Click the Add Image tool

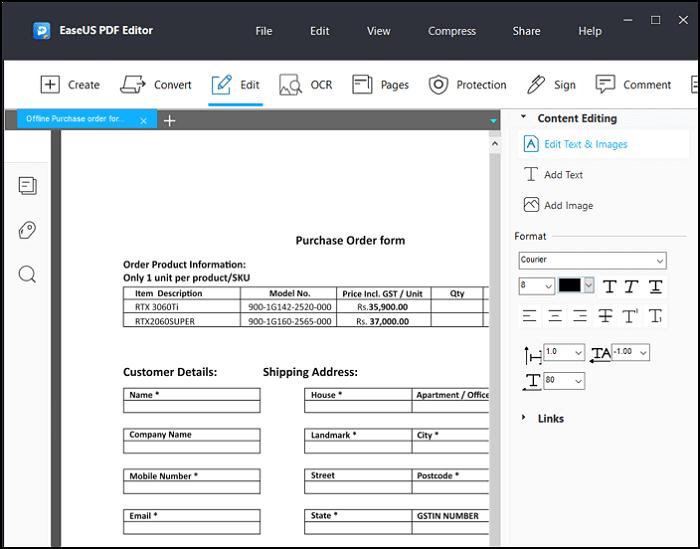[558, 205]
